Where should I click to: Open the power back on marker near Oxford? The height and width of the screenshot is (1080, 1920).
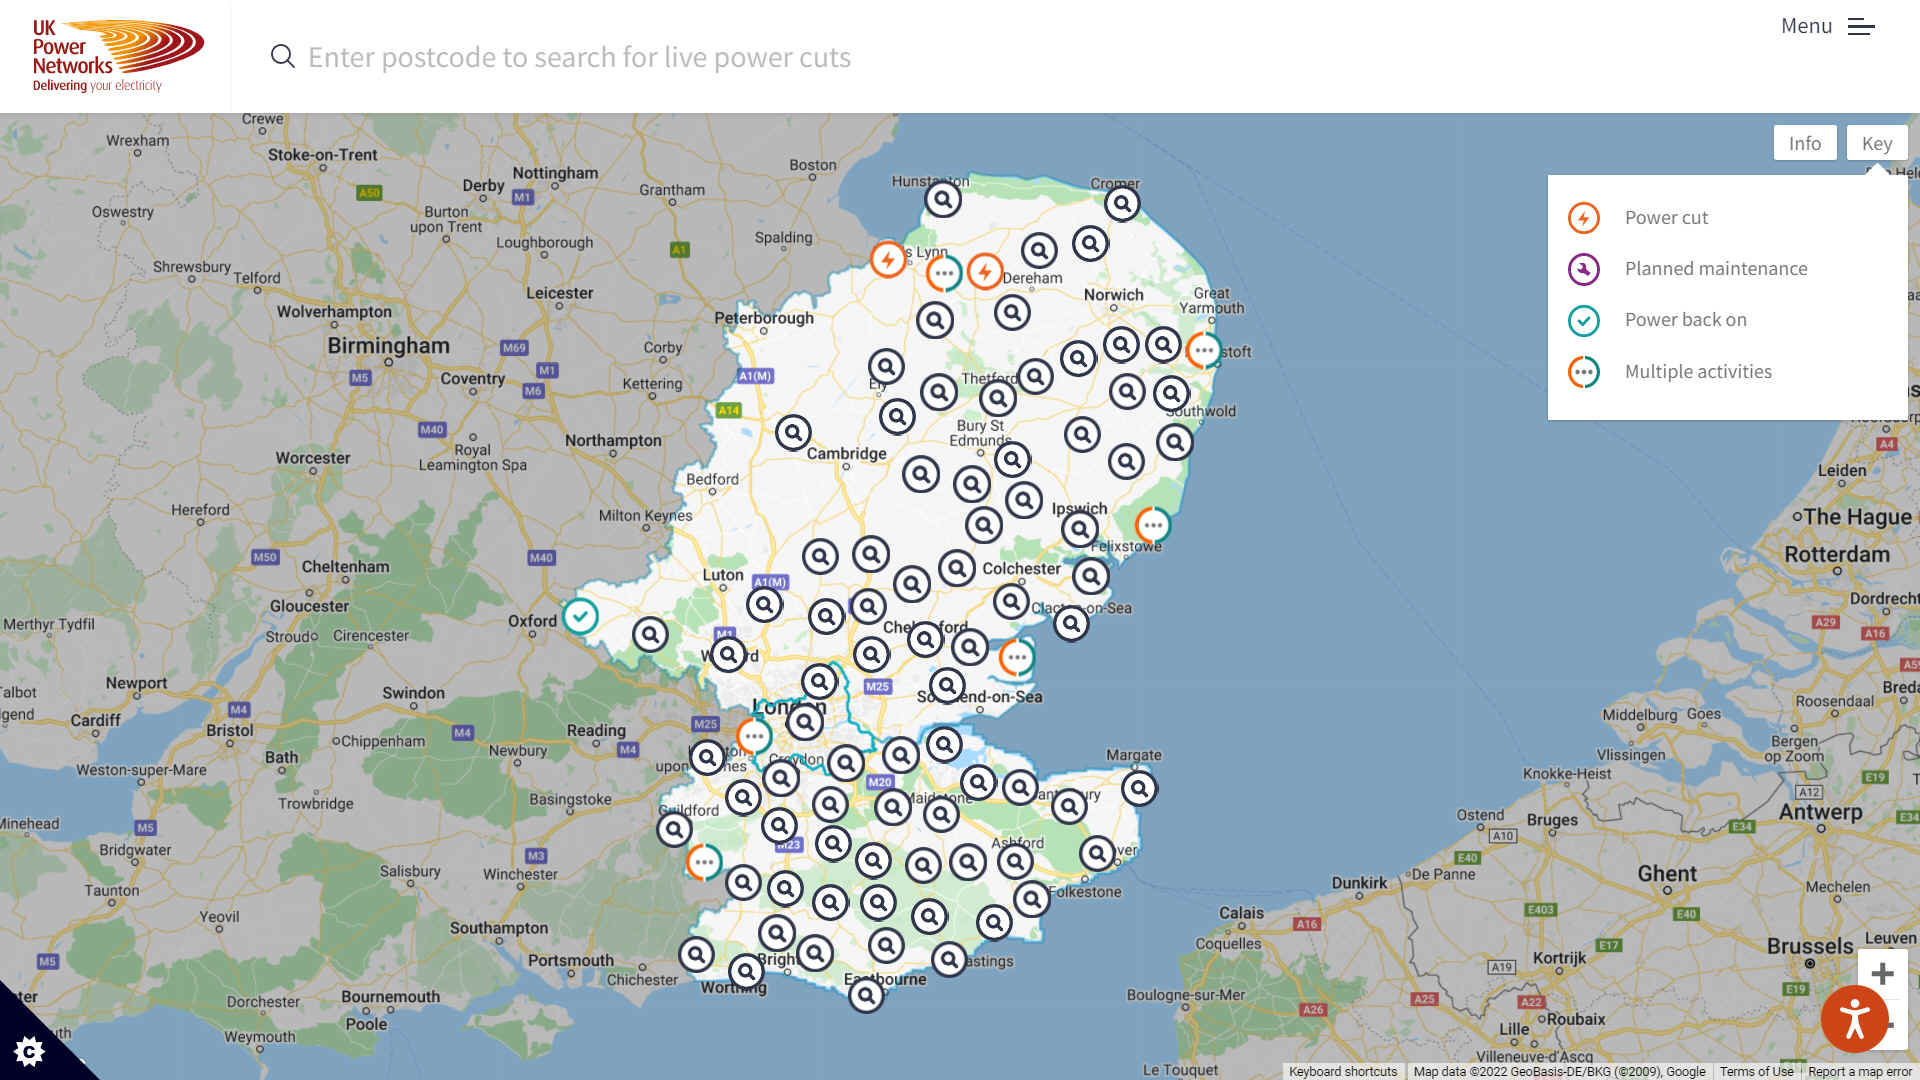tap(580, 616)
